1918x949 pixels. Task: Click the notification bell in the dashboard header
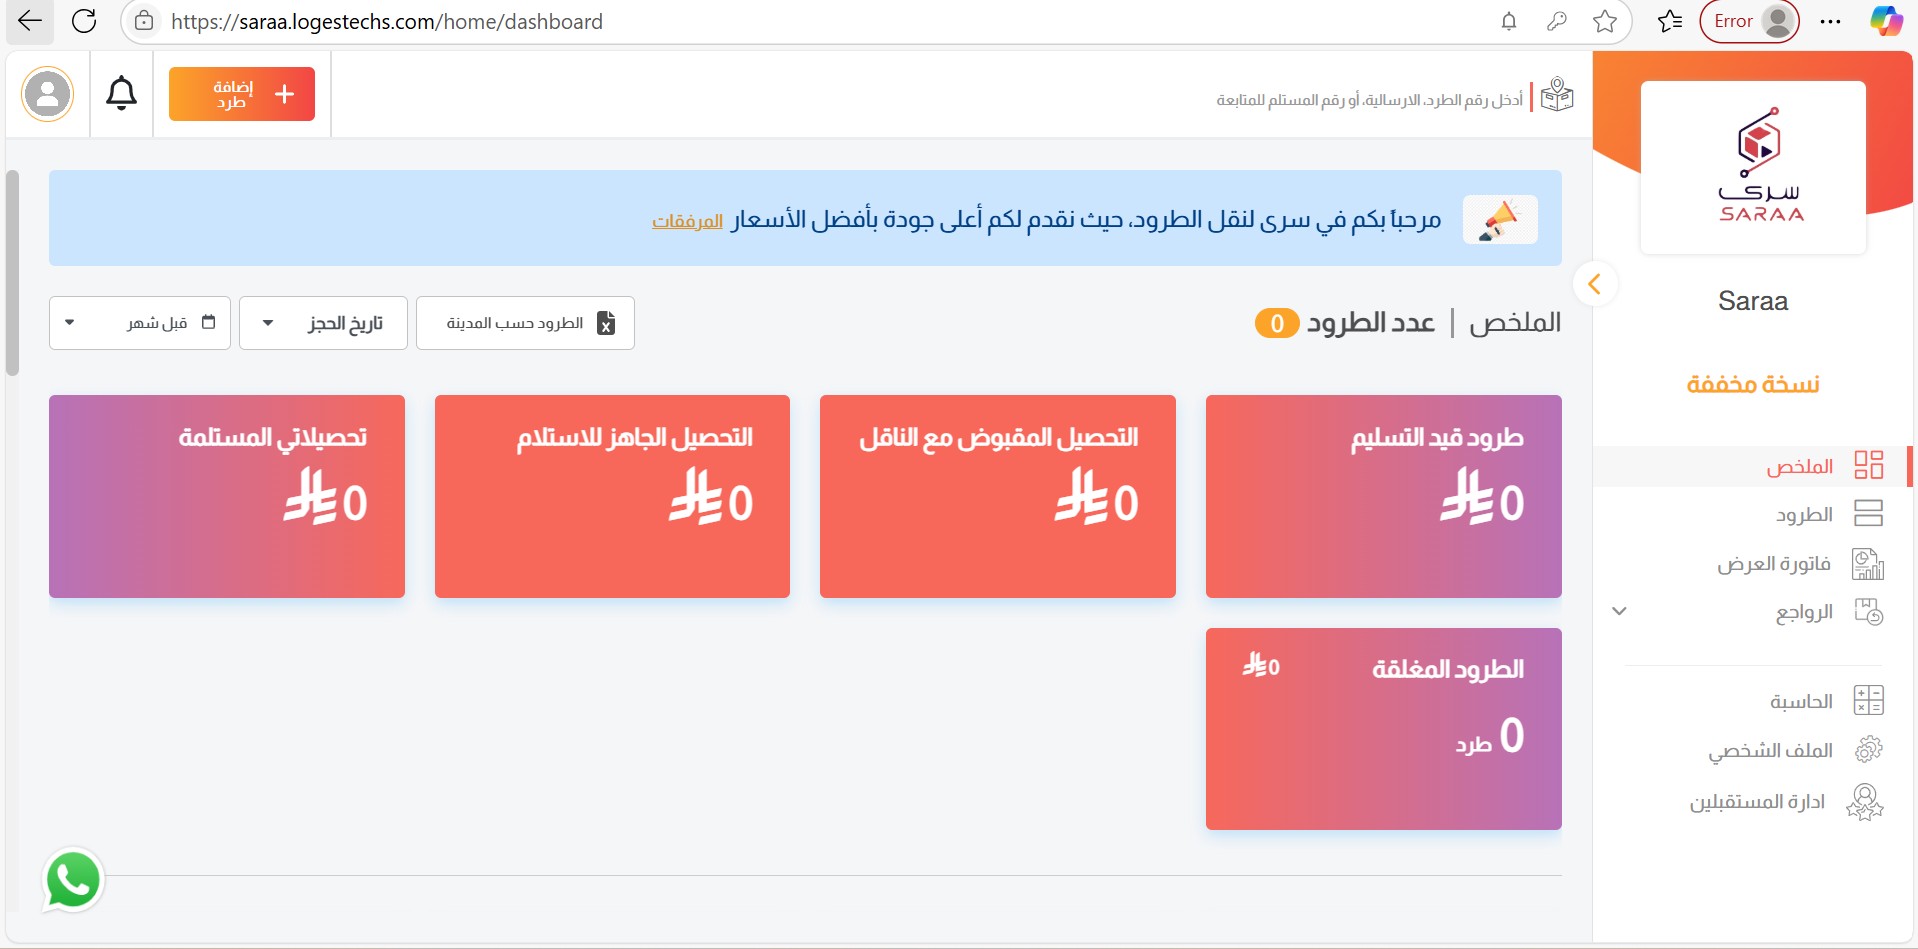(x=121, y=94)
